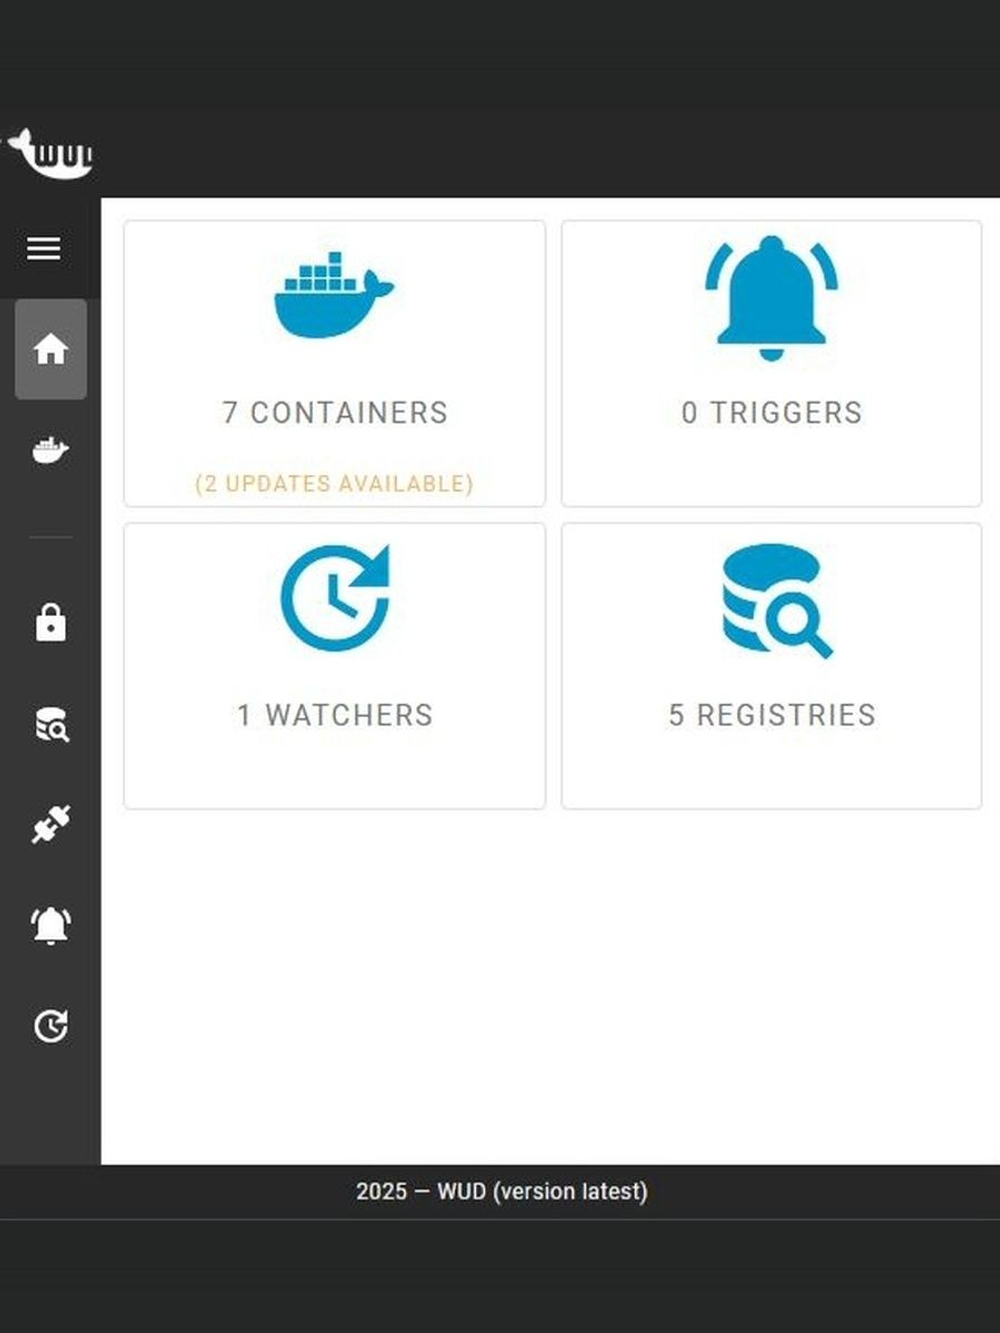Click the WUD whale logo
This screenshot has width=1000, height=1333.
pos(48,153)
